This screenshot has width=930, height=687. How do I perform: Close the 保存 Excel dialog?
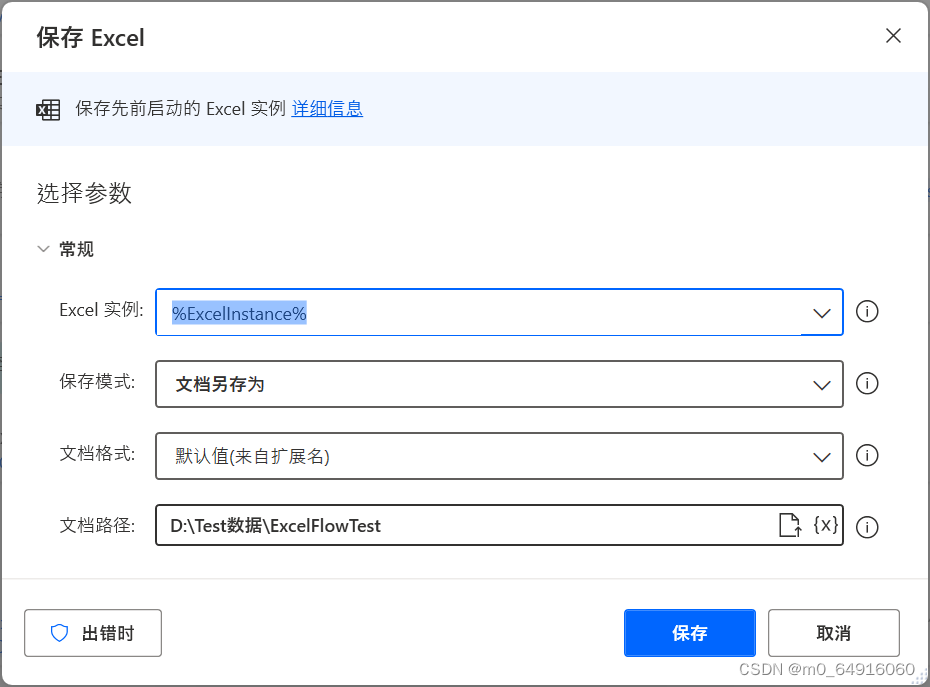[x=893, y=35]
